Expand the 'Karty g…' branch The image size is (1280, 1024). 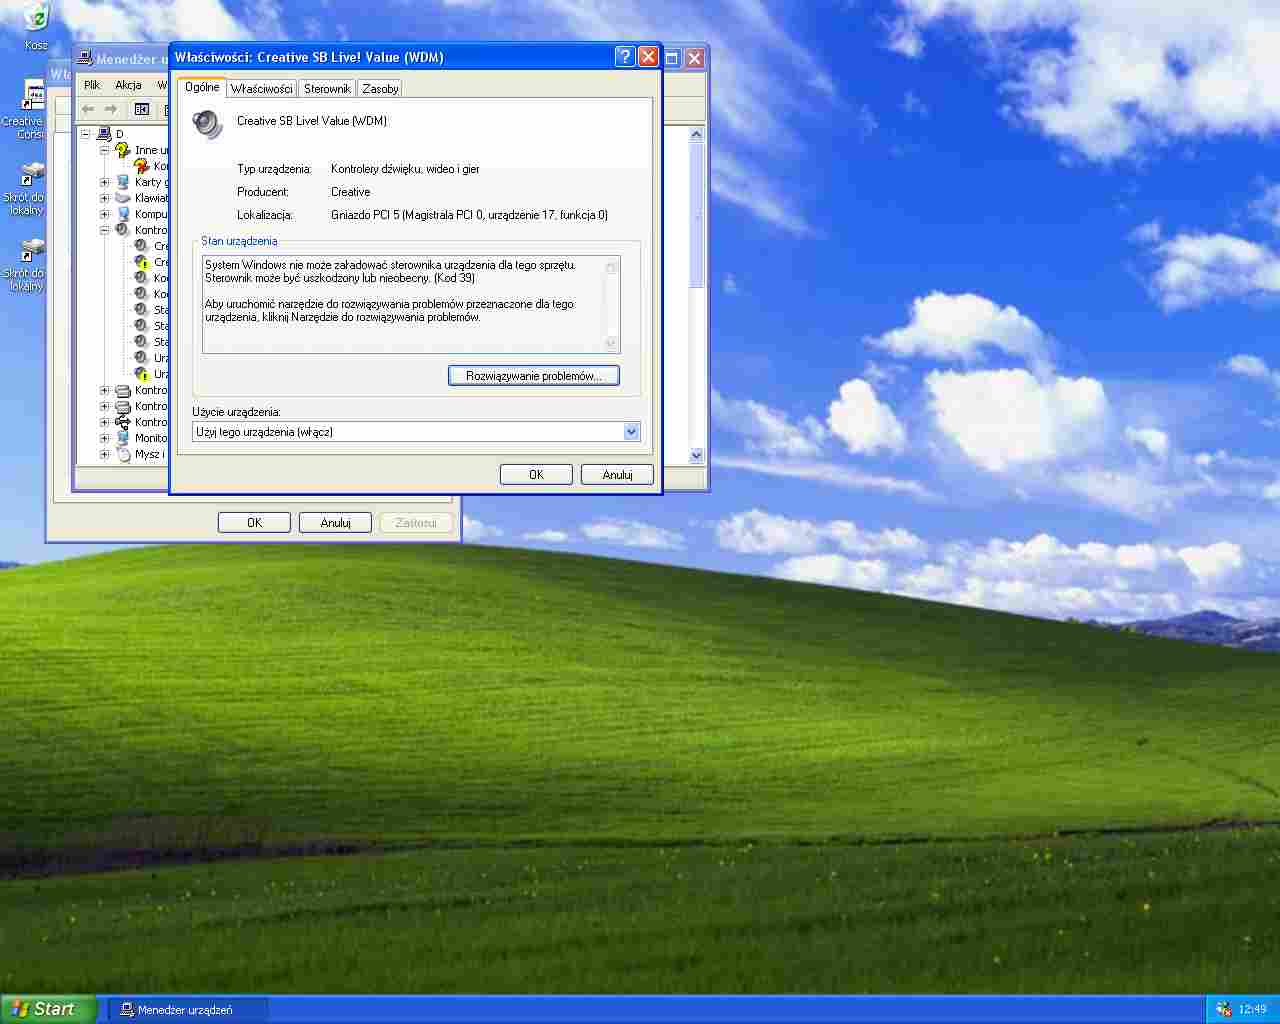coord(104,182)
